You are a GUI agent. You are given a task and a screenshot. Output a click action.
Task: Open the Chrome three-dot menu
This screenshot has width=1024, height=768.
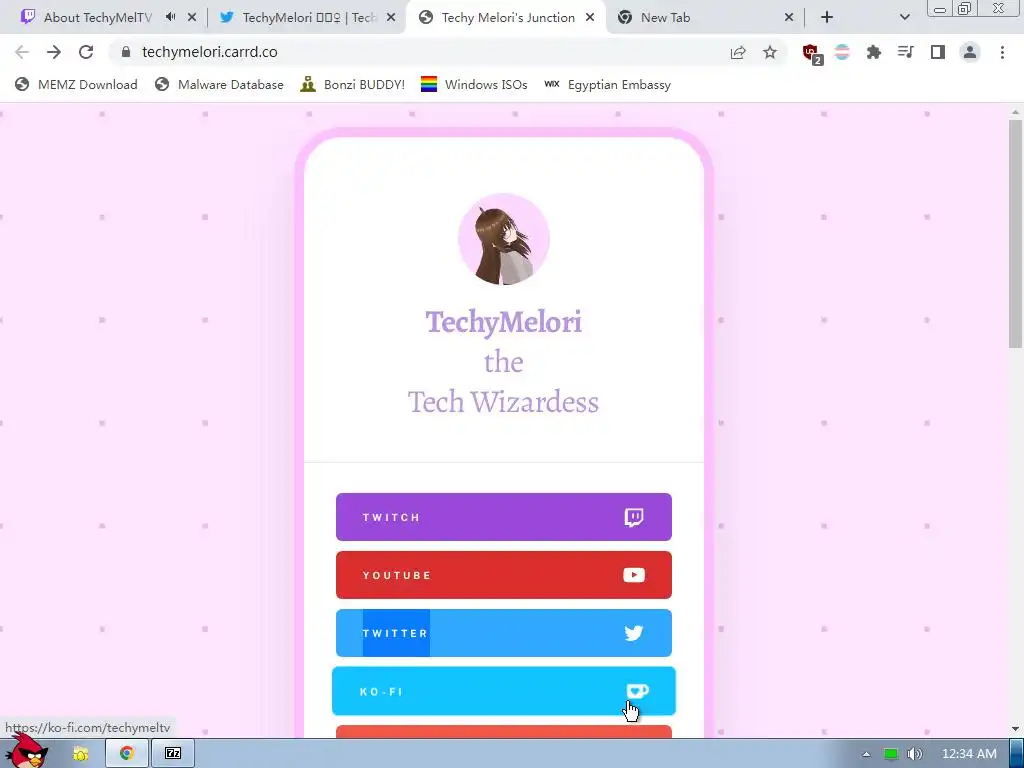tap(1002, 52)
